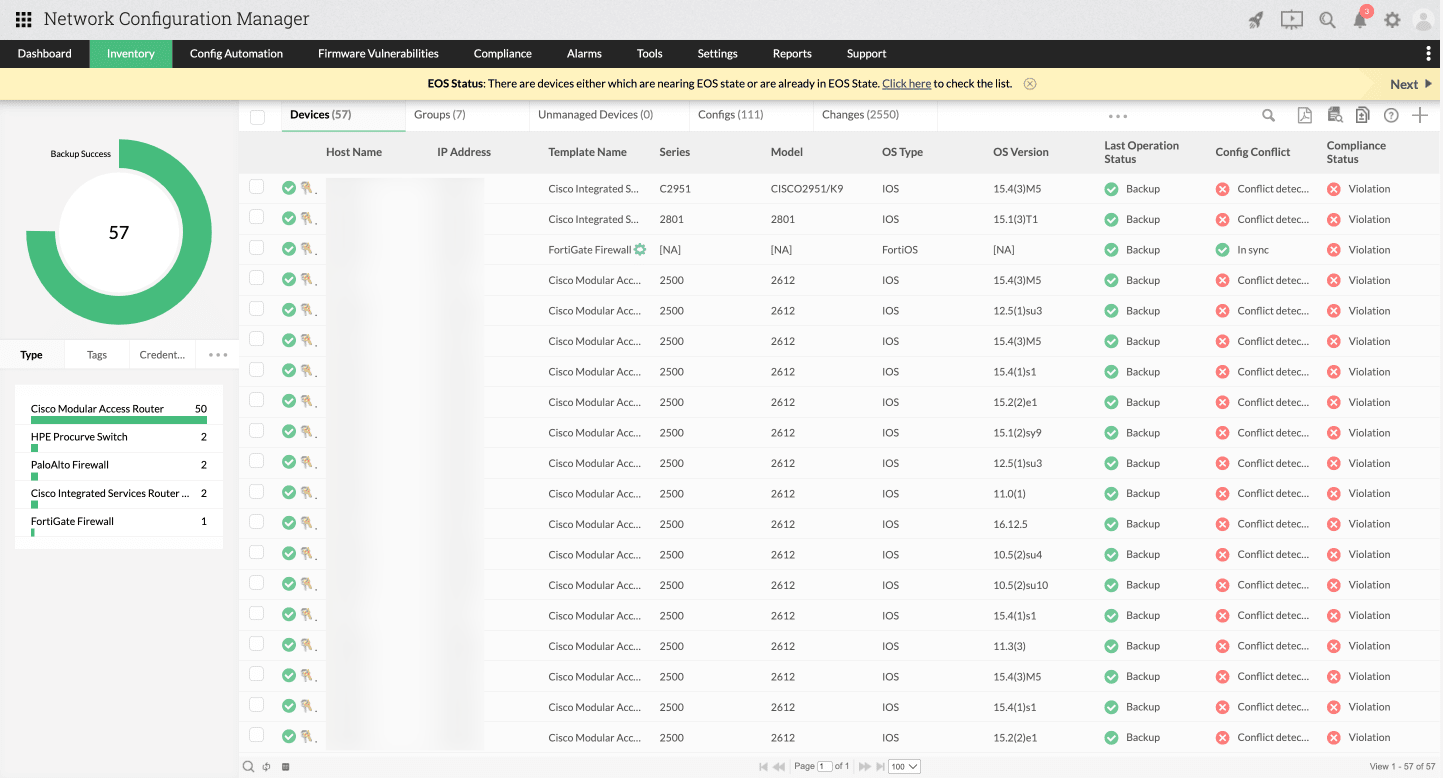Check the box for the C2951 device row
The height and width of the screenshot is (778, 1443).
coord(257,187)
